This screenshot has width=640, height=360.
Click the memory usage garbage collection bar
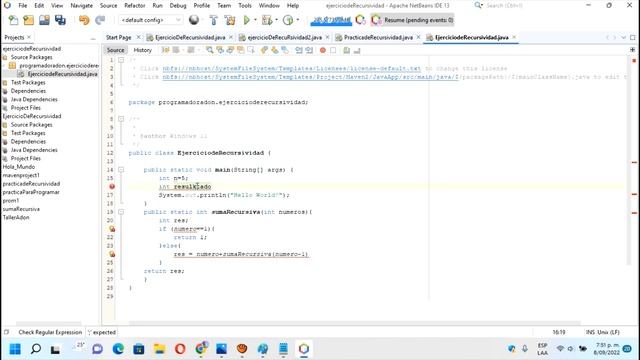click(331, 20)
